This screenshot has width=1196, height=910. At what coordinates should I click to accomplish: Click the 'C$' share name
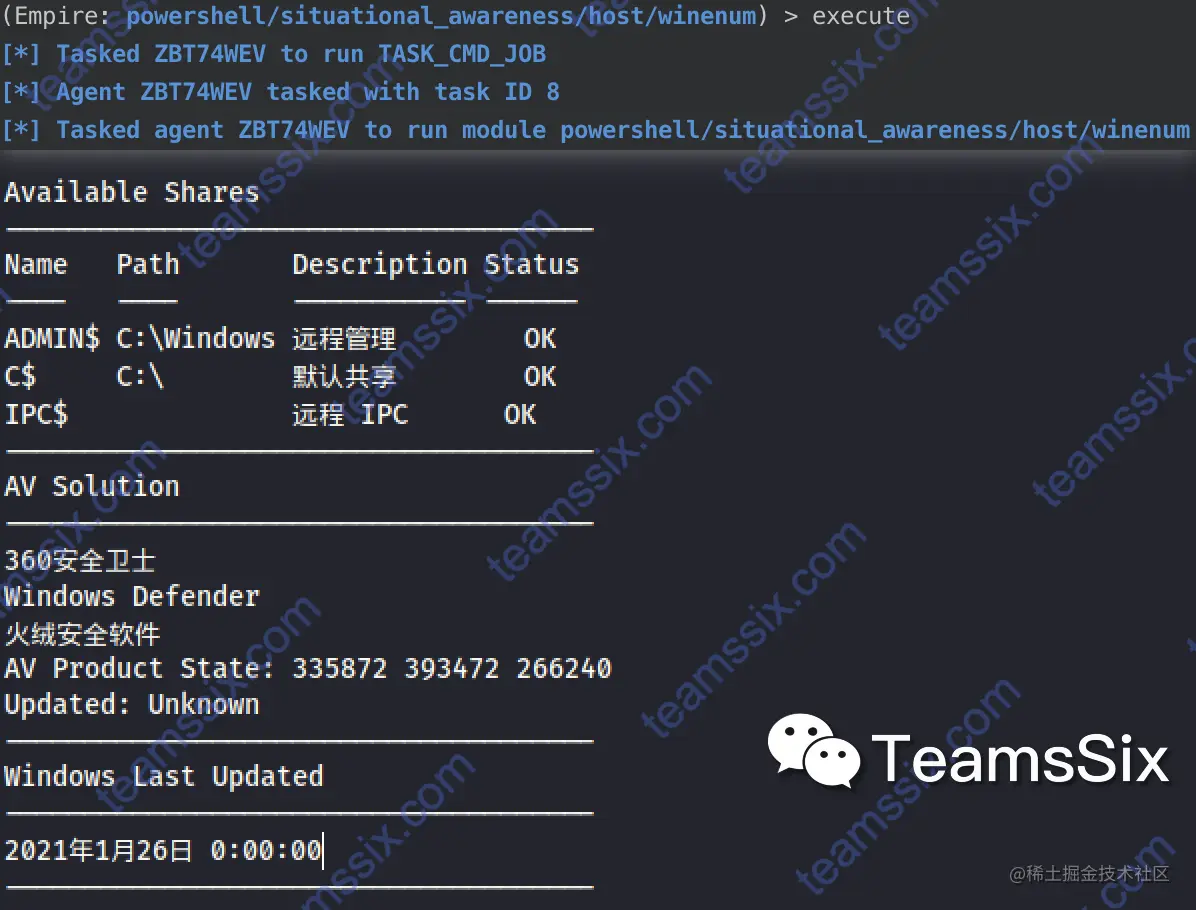[x=21, y=376]
